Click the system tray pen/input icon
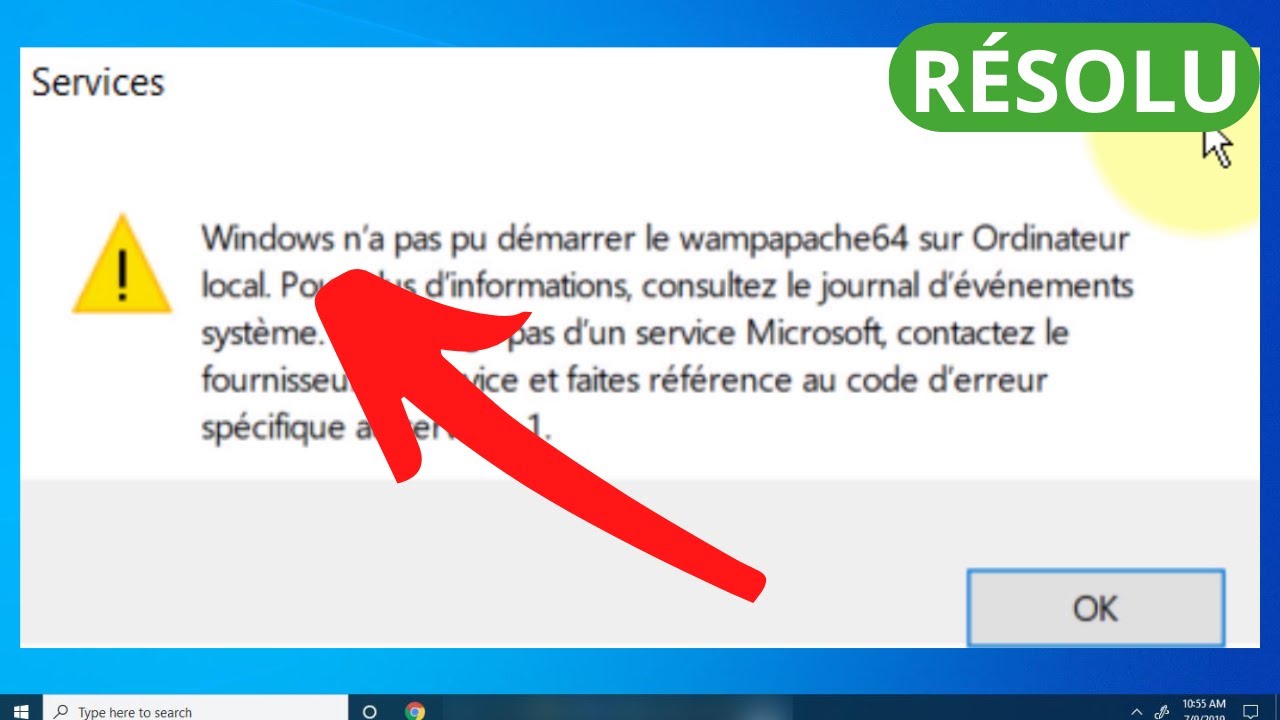This screenshot has height=720, width=1280. 1161,711
